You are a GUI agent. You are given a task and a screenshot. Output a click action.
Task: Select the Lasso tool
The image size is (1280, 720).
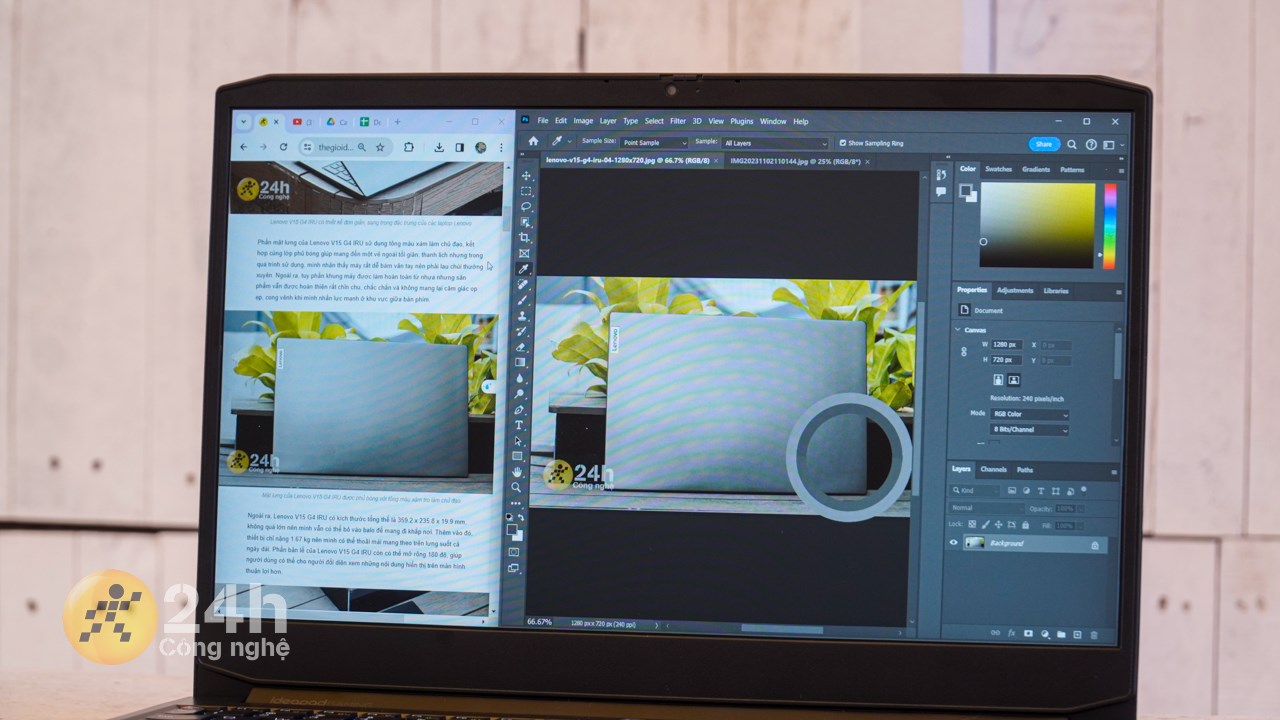click(x=526, y=207)
